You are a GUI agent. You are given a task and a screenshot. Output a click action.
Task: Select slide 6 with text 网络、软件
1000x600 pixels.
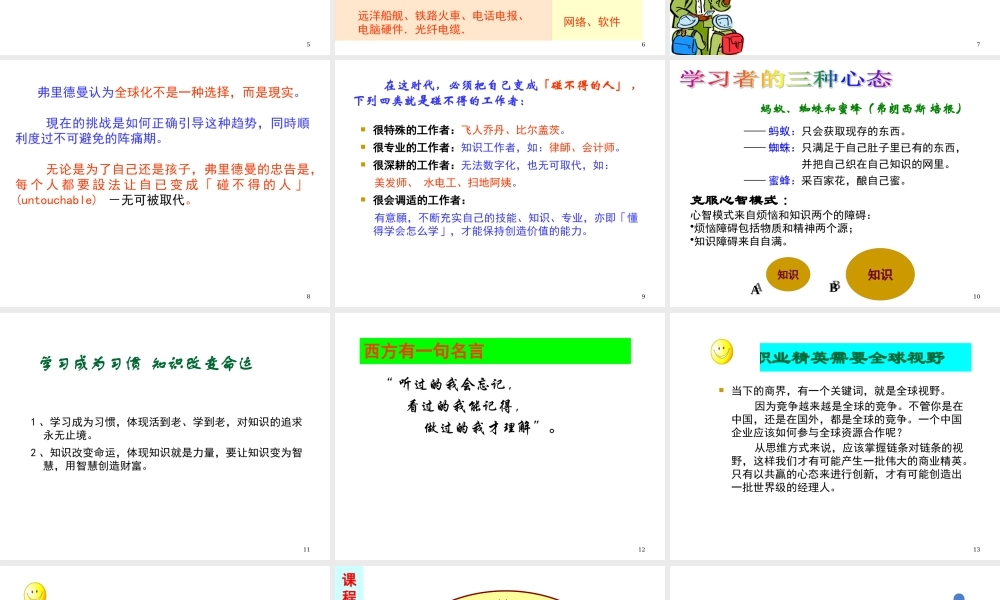point(499,27)
